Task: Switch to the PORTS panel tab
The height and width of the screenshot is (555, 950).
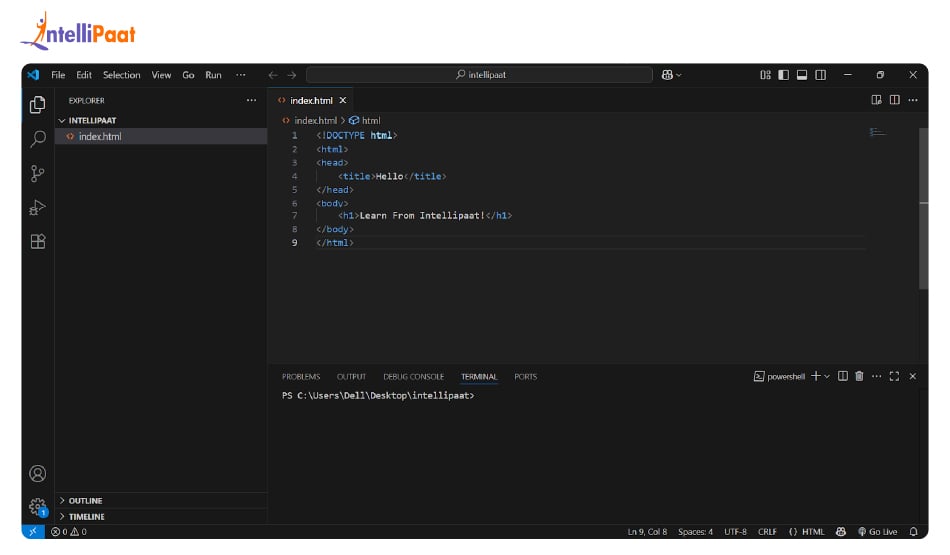Action: pos(525,376)
